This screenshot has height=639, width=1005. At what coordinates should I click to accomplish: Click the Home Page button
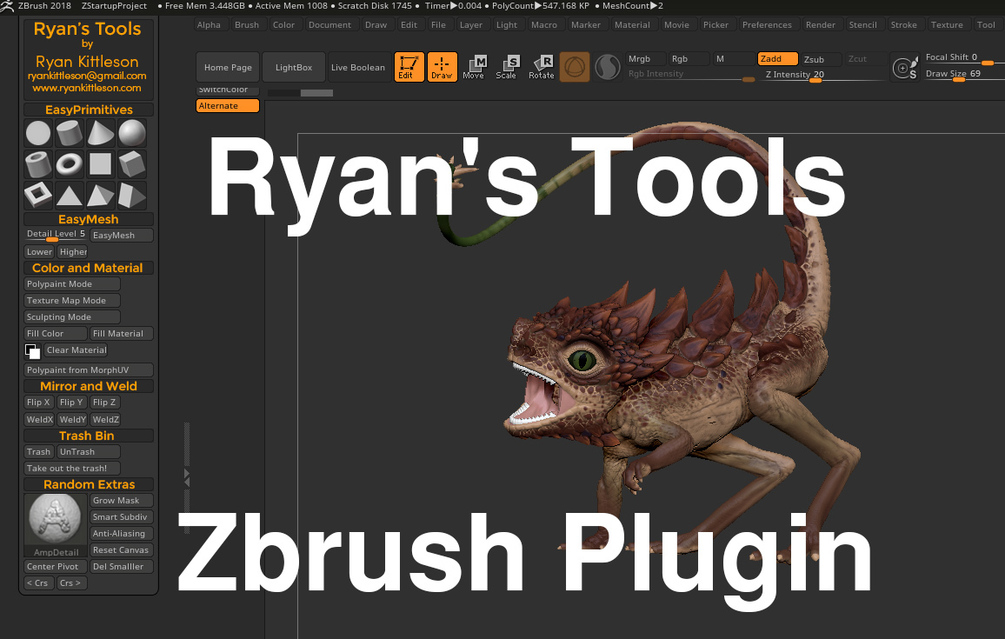tap(228, 67)
